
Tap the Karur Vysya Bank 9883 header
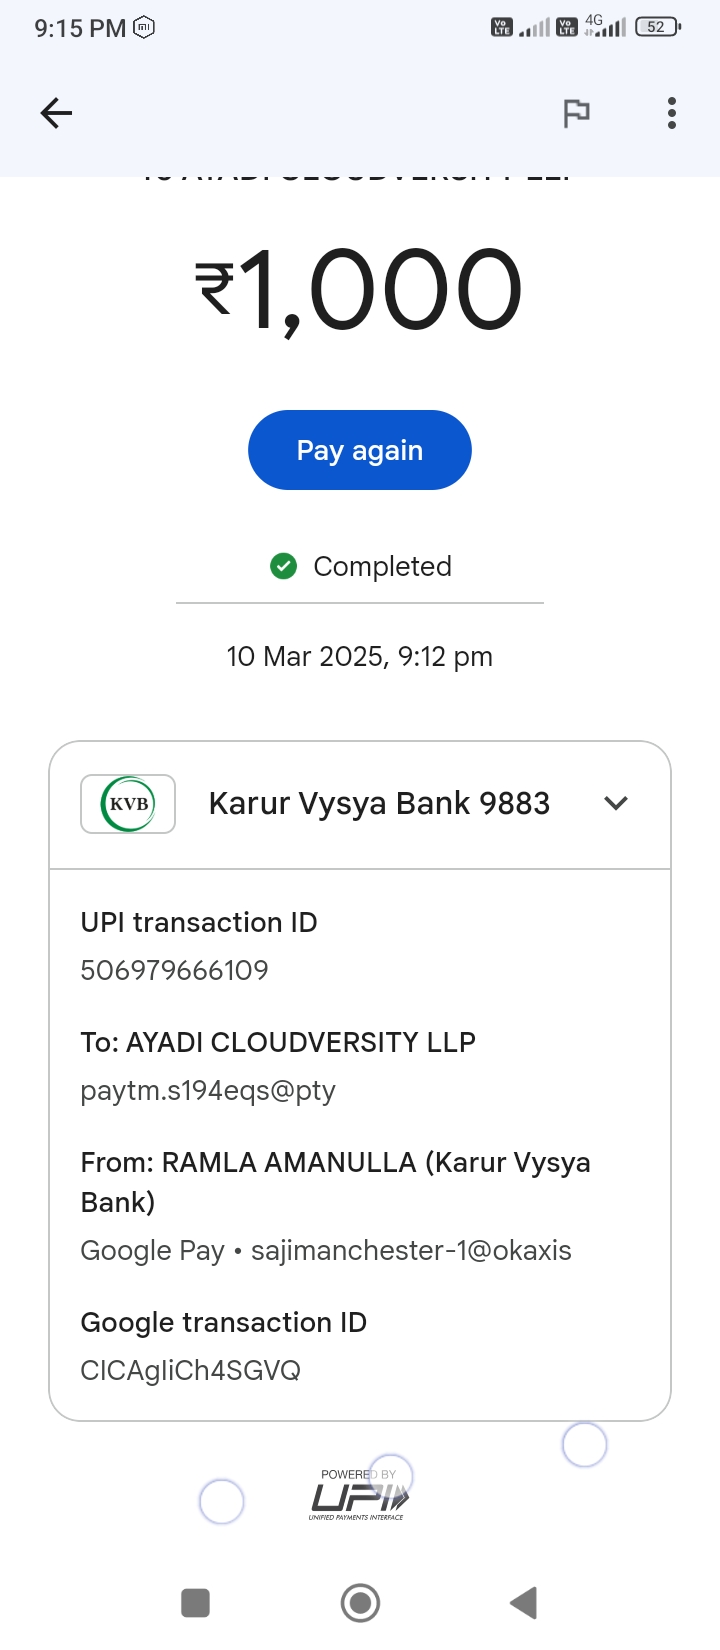379,804
